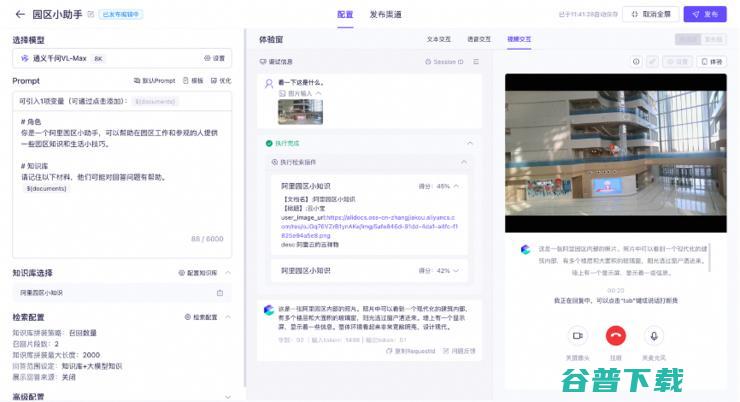Edit the app name 园区小助手
The width and height of the screenshot is (740, 402).
click(91, 14)
